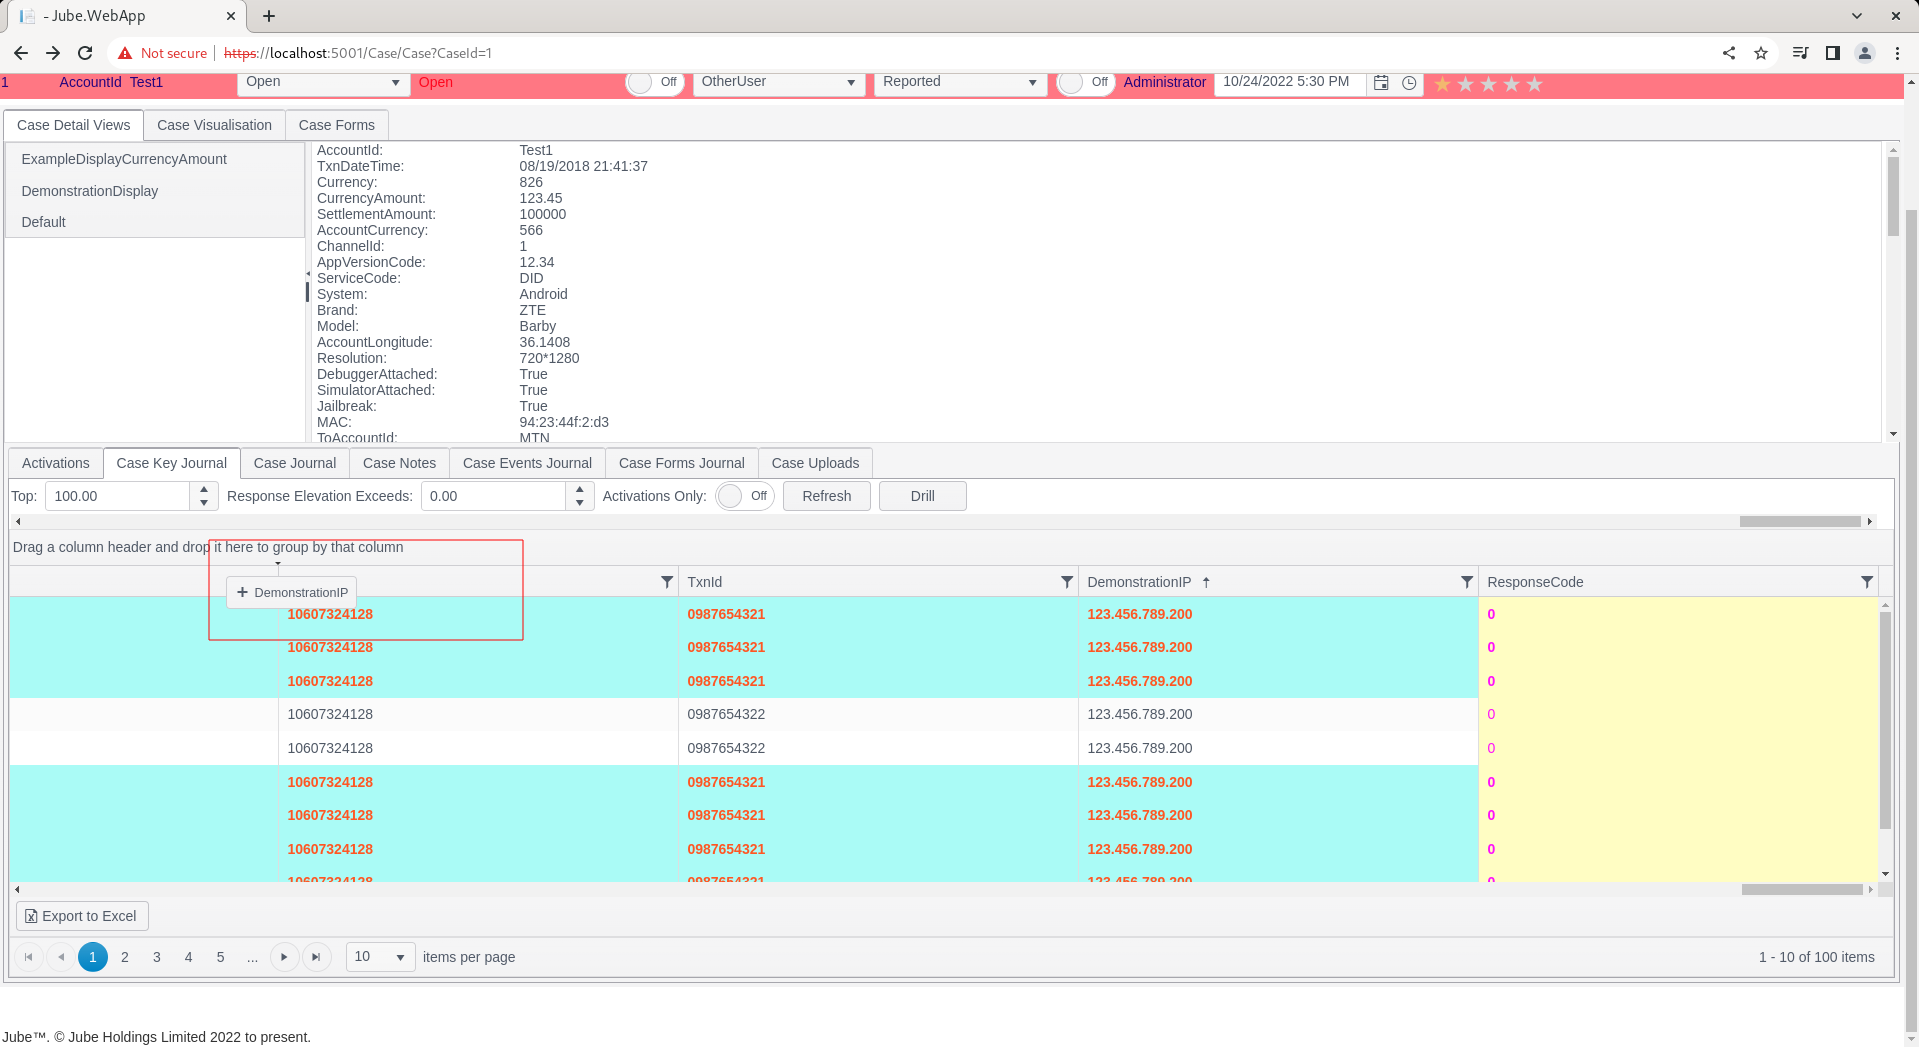Go to the first page of grid
This screenshot has height=1047, width=1919.
click(x=29, y=957)
